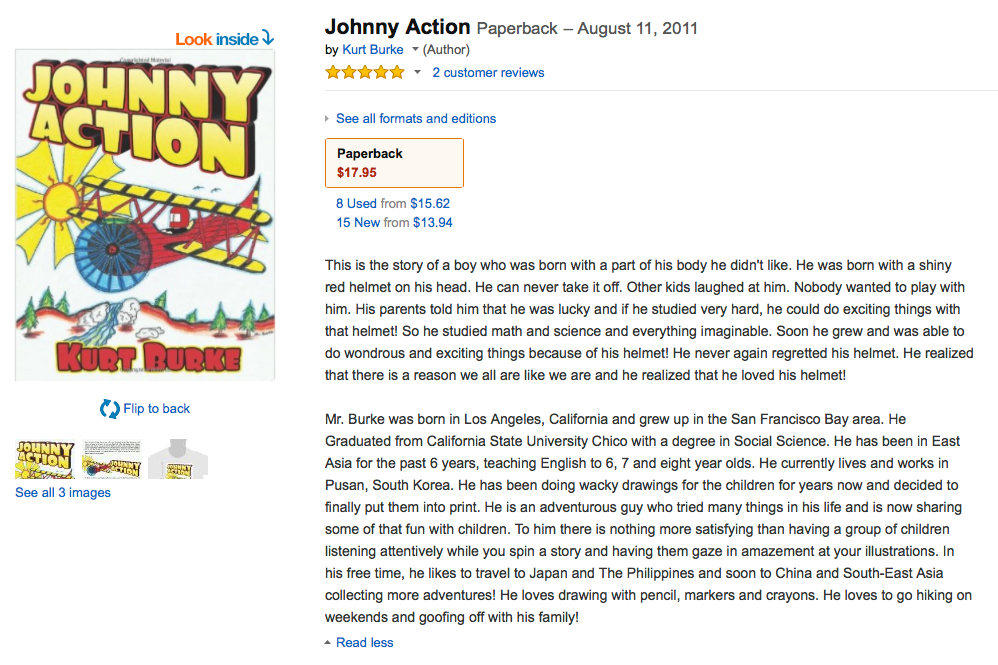Click the Flip to back rotate icon
Image resolution: width=998 pixels, height=665 pixels.
[109, 409]
